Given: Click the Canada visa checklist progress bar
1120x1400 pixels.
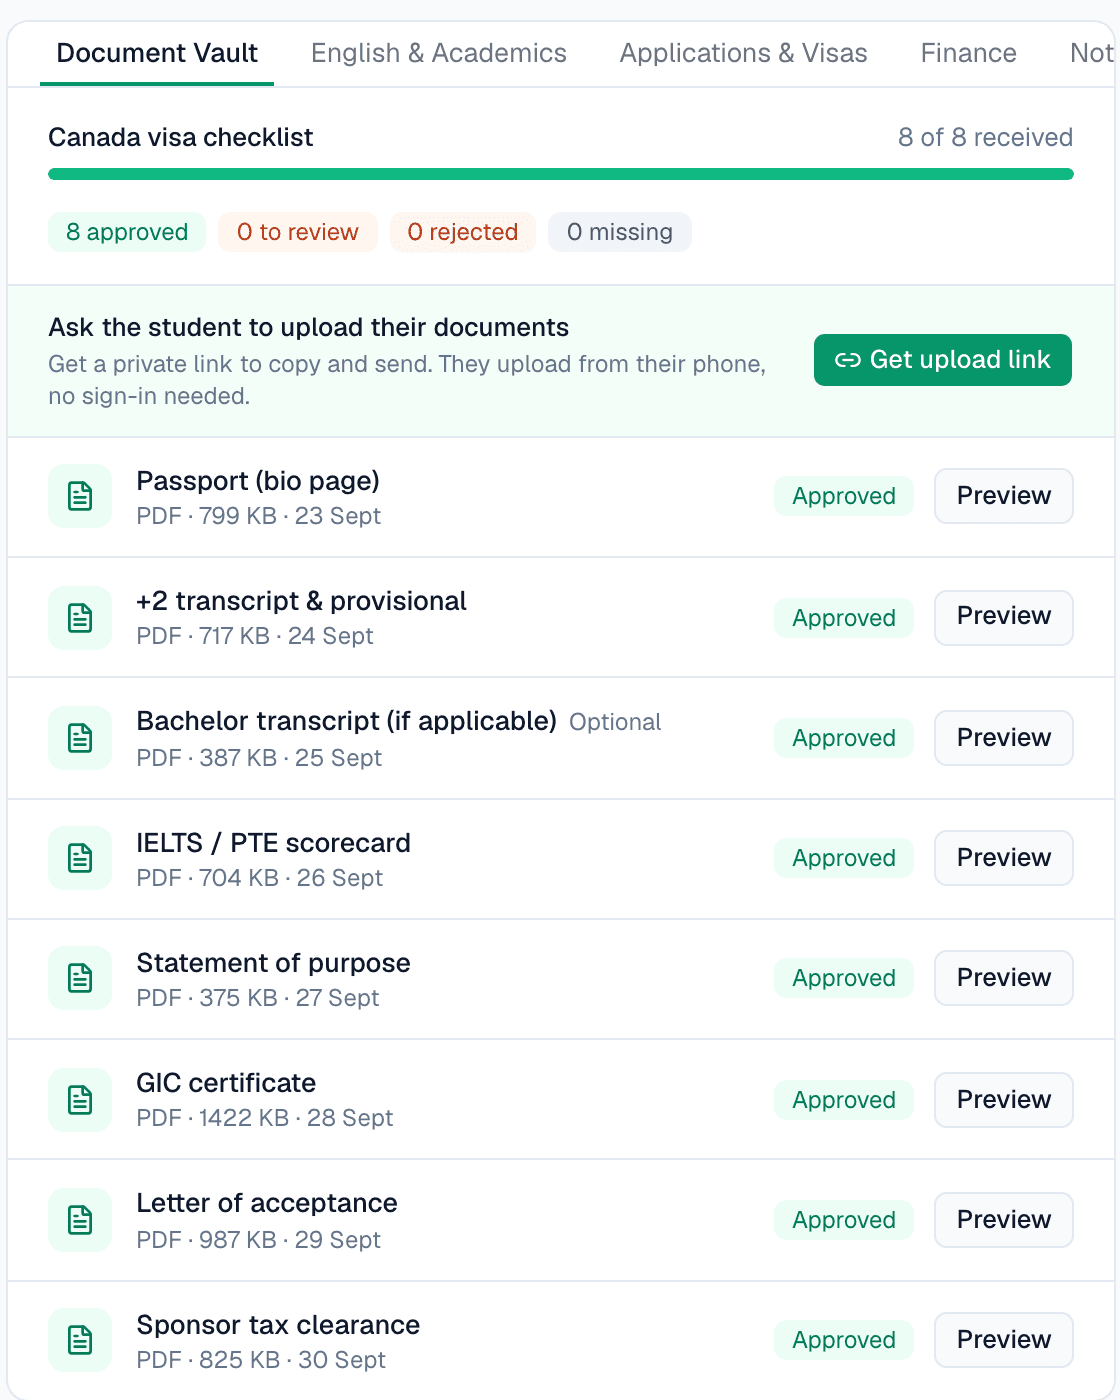Looking at the screenshot, I should click(x=561, y=174).
